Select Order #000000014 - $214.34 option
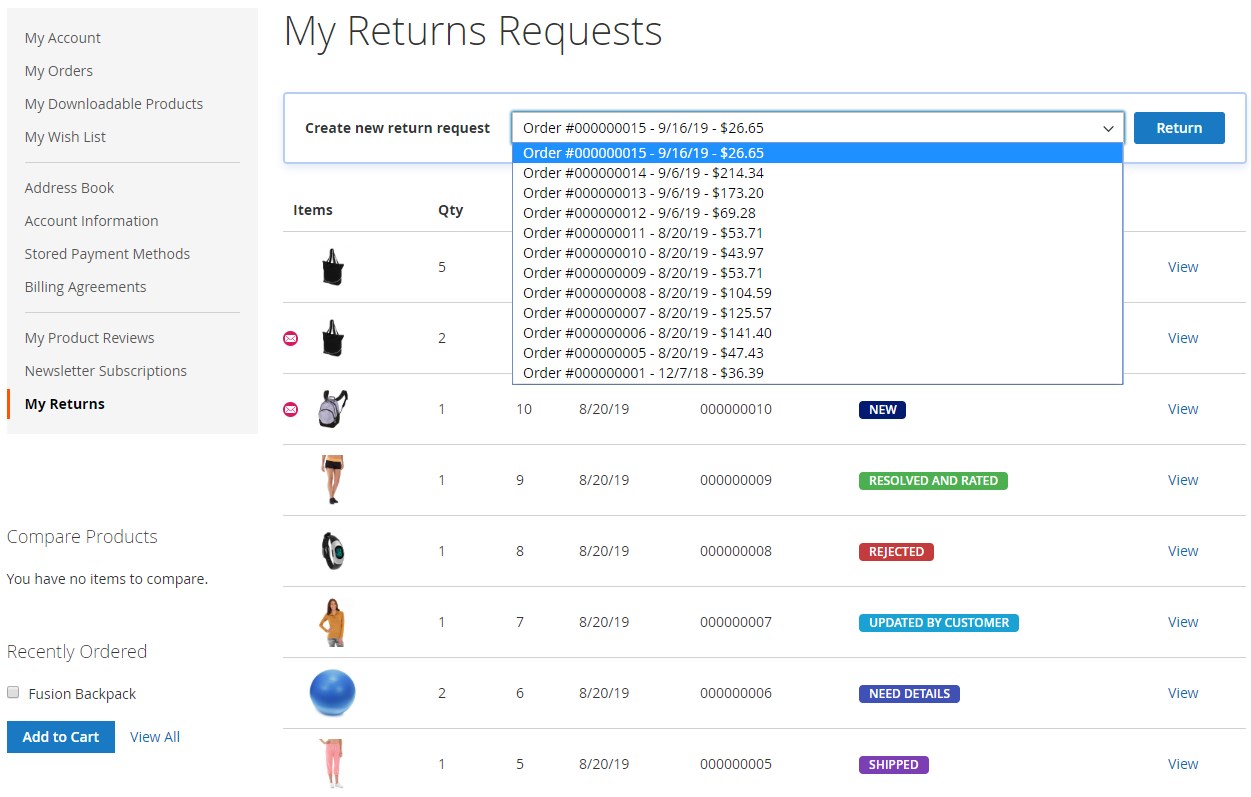 coord(817,173)
